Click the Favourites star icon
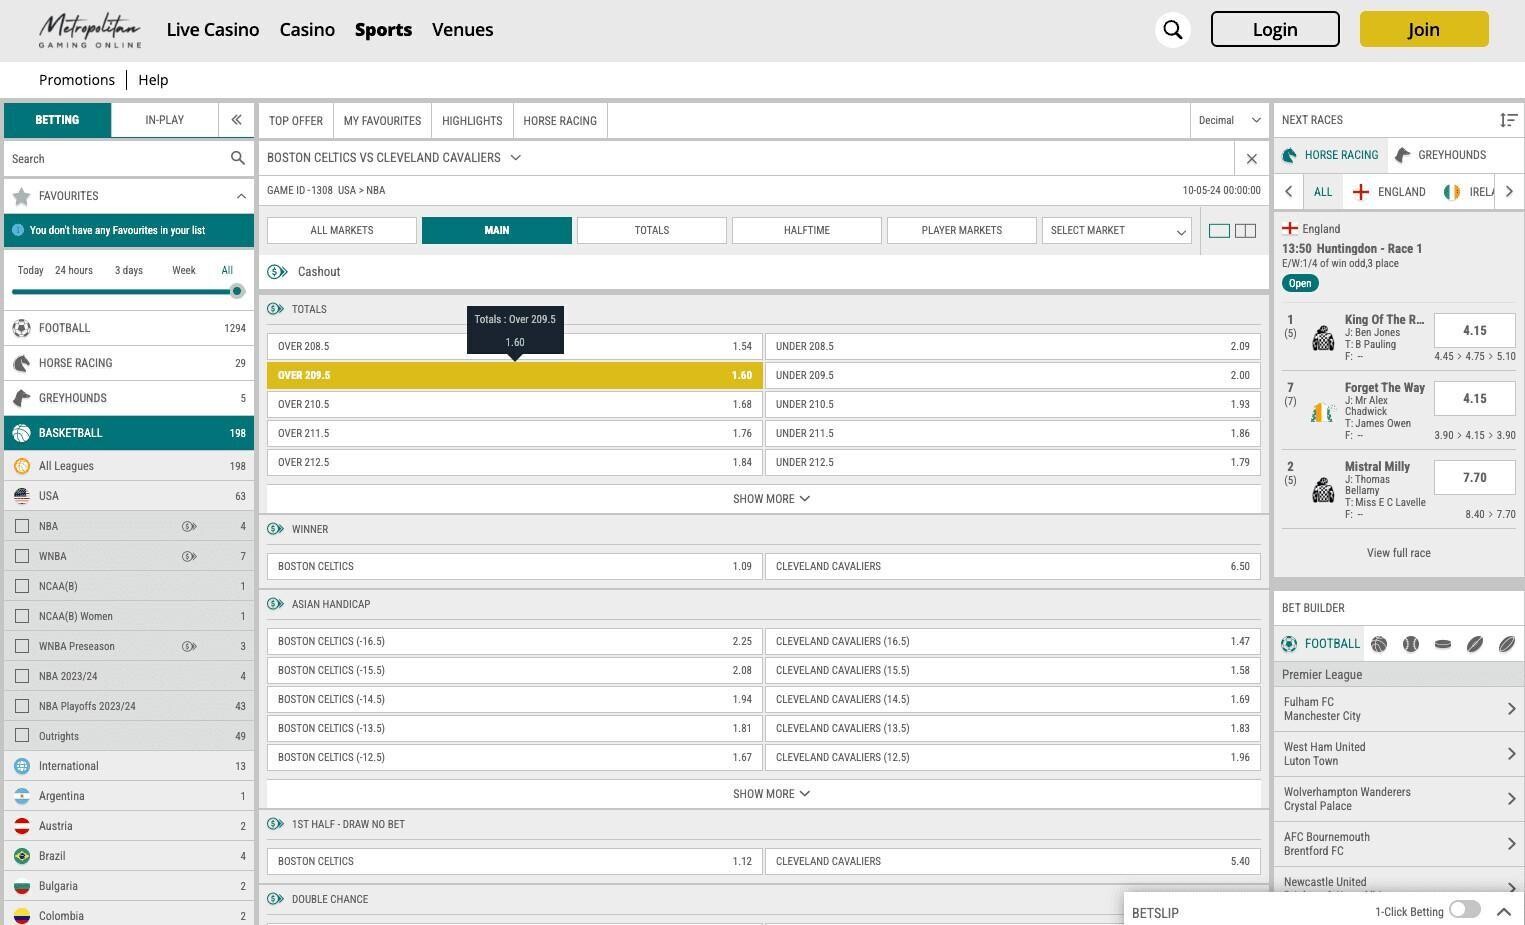 click(x=21, y=196)
